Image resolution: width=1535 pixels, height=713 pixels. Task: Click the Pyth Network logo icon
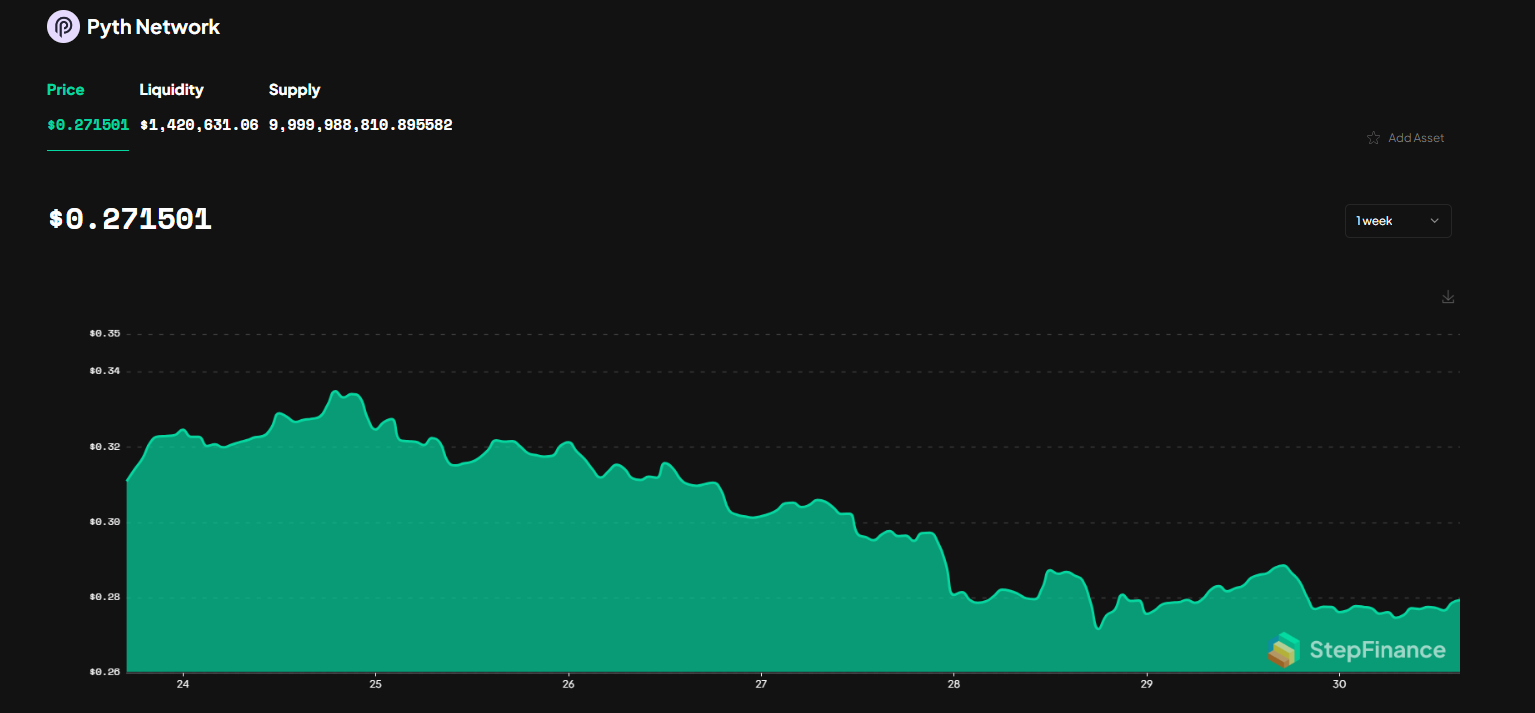point(63,27)
